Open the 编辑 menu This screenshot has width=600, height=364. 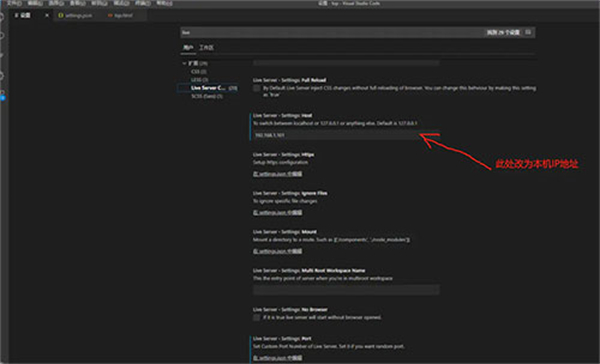click(35, 3)
